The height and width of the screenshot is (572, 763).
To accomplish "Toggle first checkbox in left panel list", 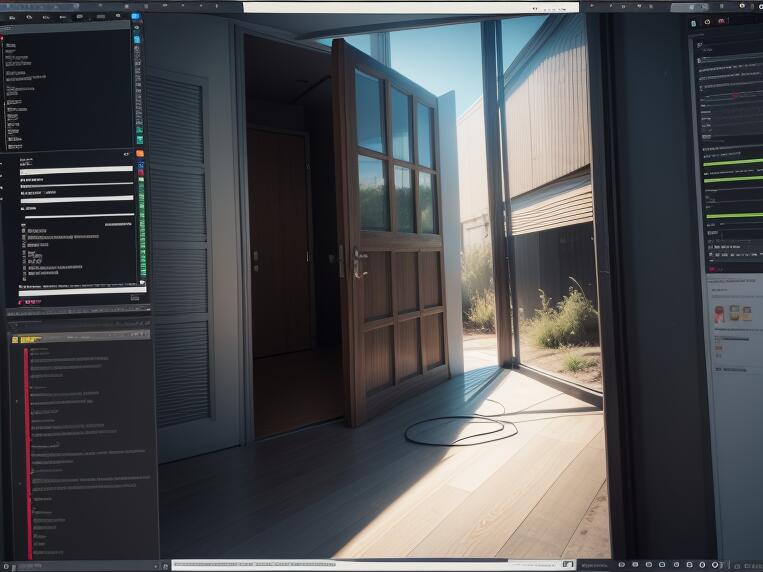I will pos(24,230).
